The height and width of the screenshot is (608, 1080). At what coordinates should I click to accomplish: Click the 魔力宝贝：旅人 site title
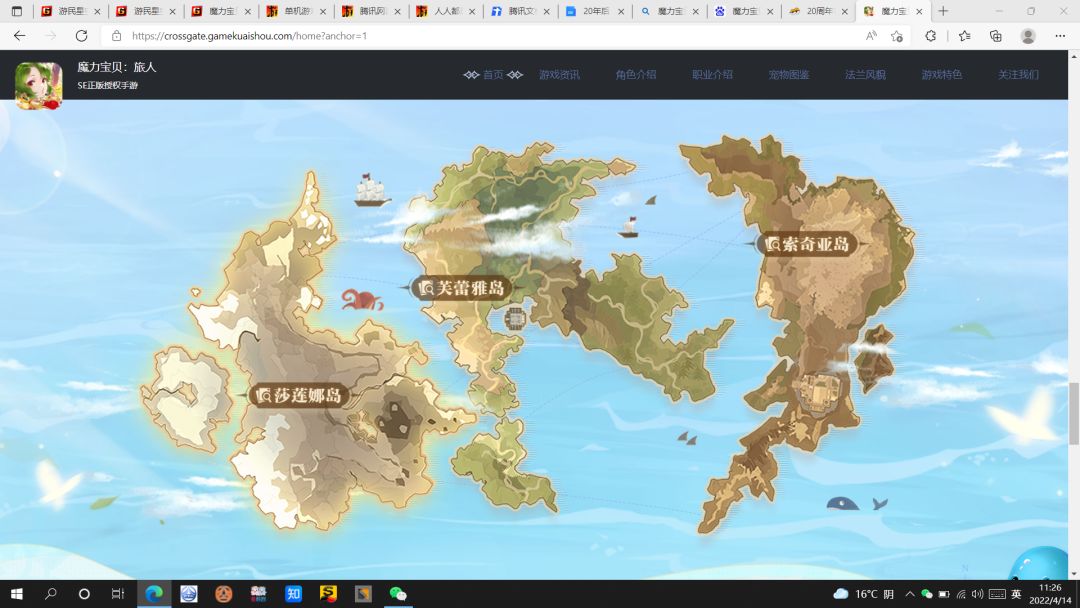tap(116, 67)
